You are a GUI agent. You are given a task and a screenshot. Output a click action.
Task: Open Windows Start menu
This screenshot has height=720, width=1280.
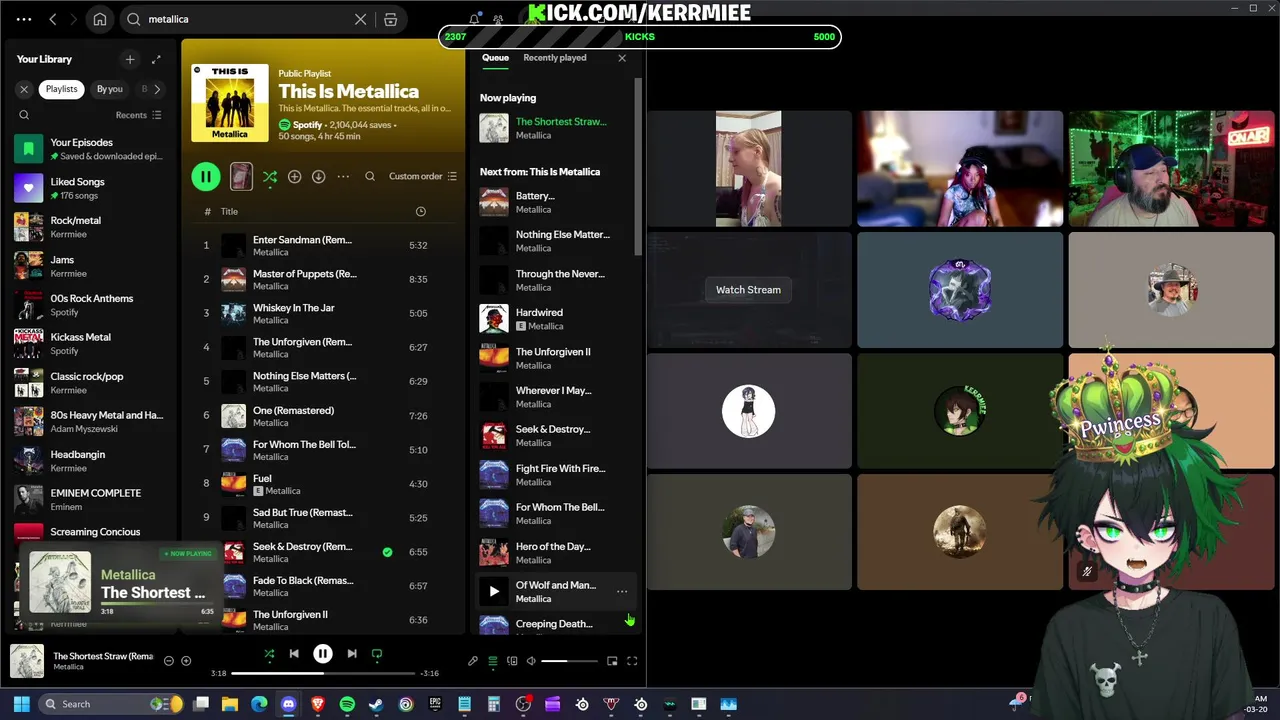[x=21, y=704]
